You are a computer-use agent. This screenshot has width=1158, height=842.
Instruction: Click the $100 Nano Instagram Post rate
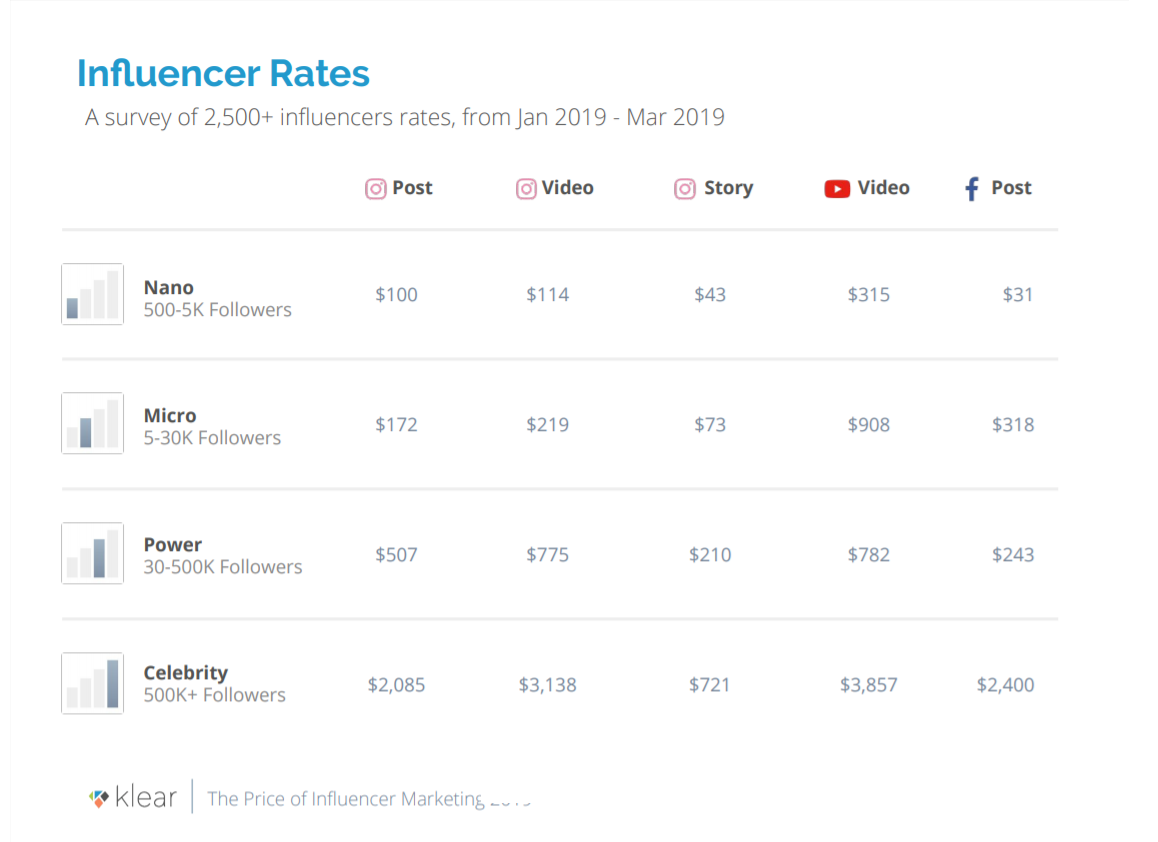396,295
